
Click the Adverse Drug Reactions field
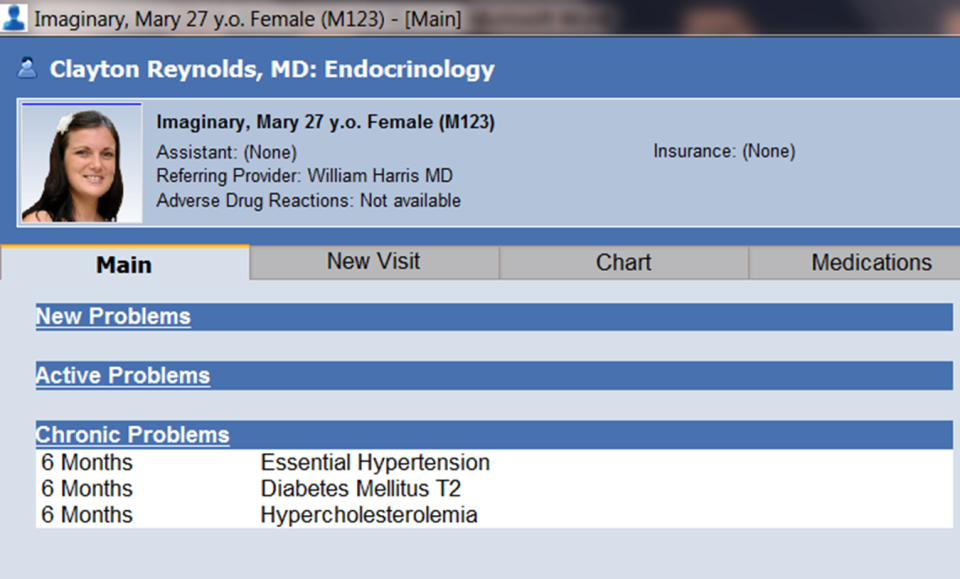(x=309, y=200)
